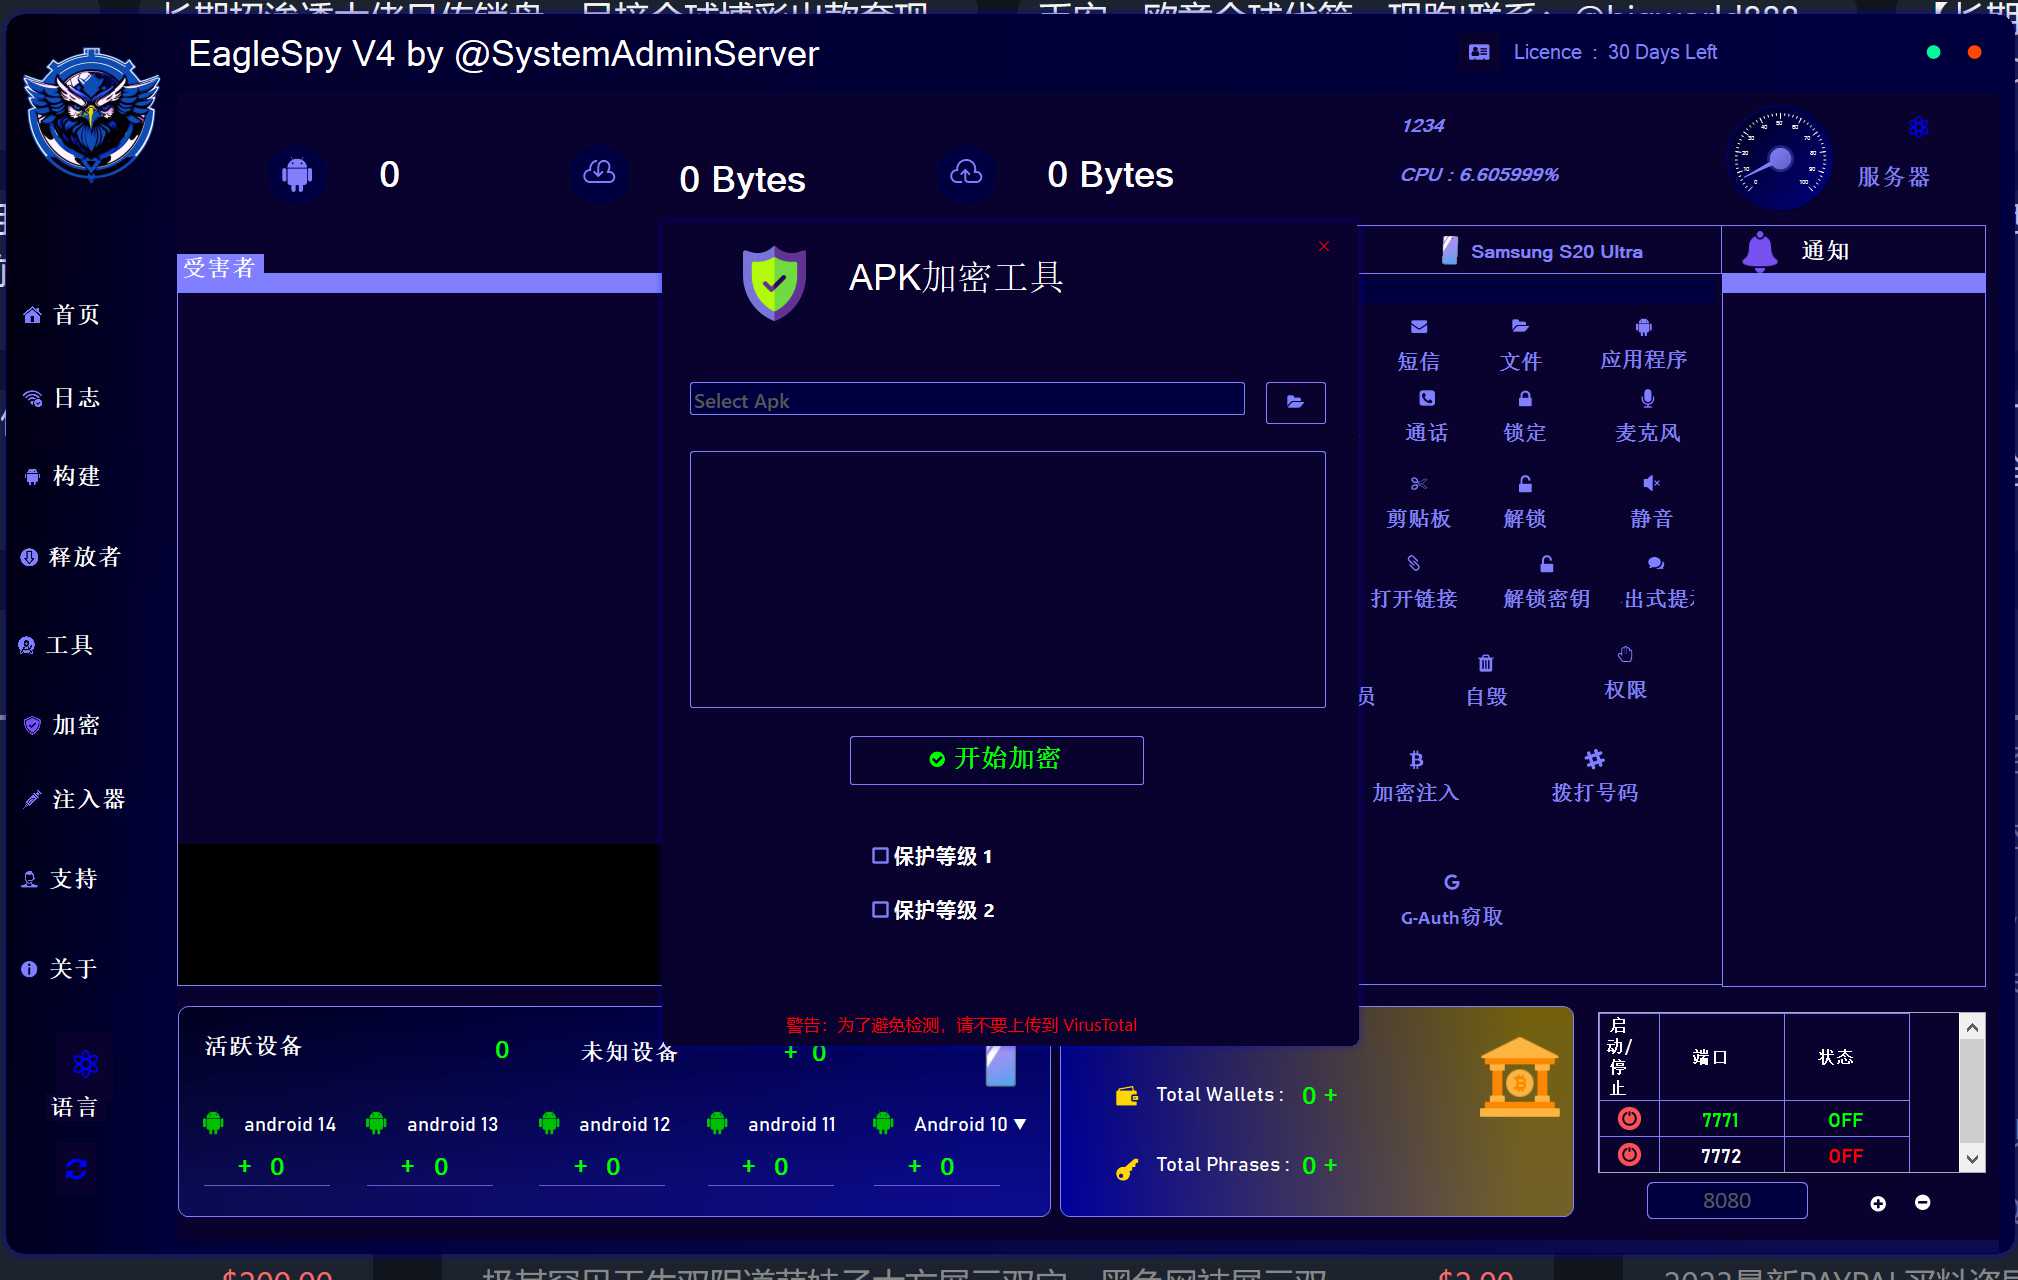Click the 文件 folder icon
The height and width of the screenshot is (1280, 2018).
click(1520, 326)
